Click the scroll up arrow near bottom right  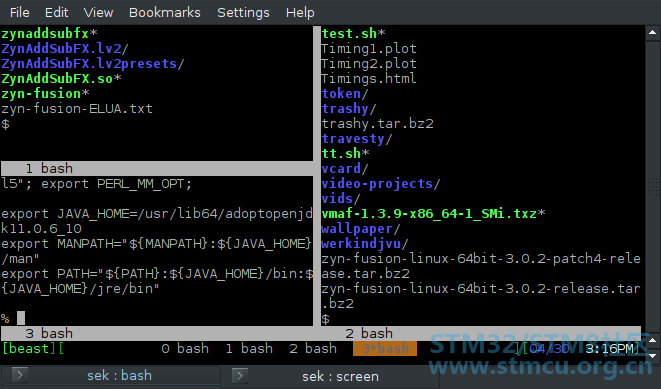click(x=652, y=340)
